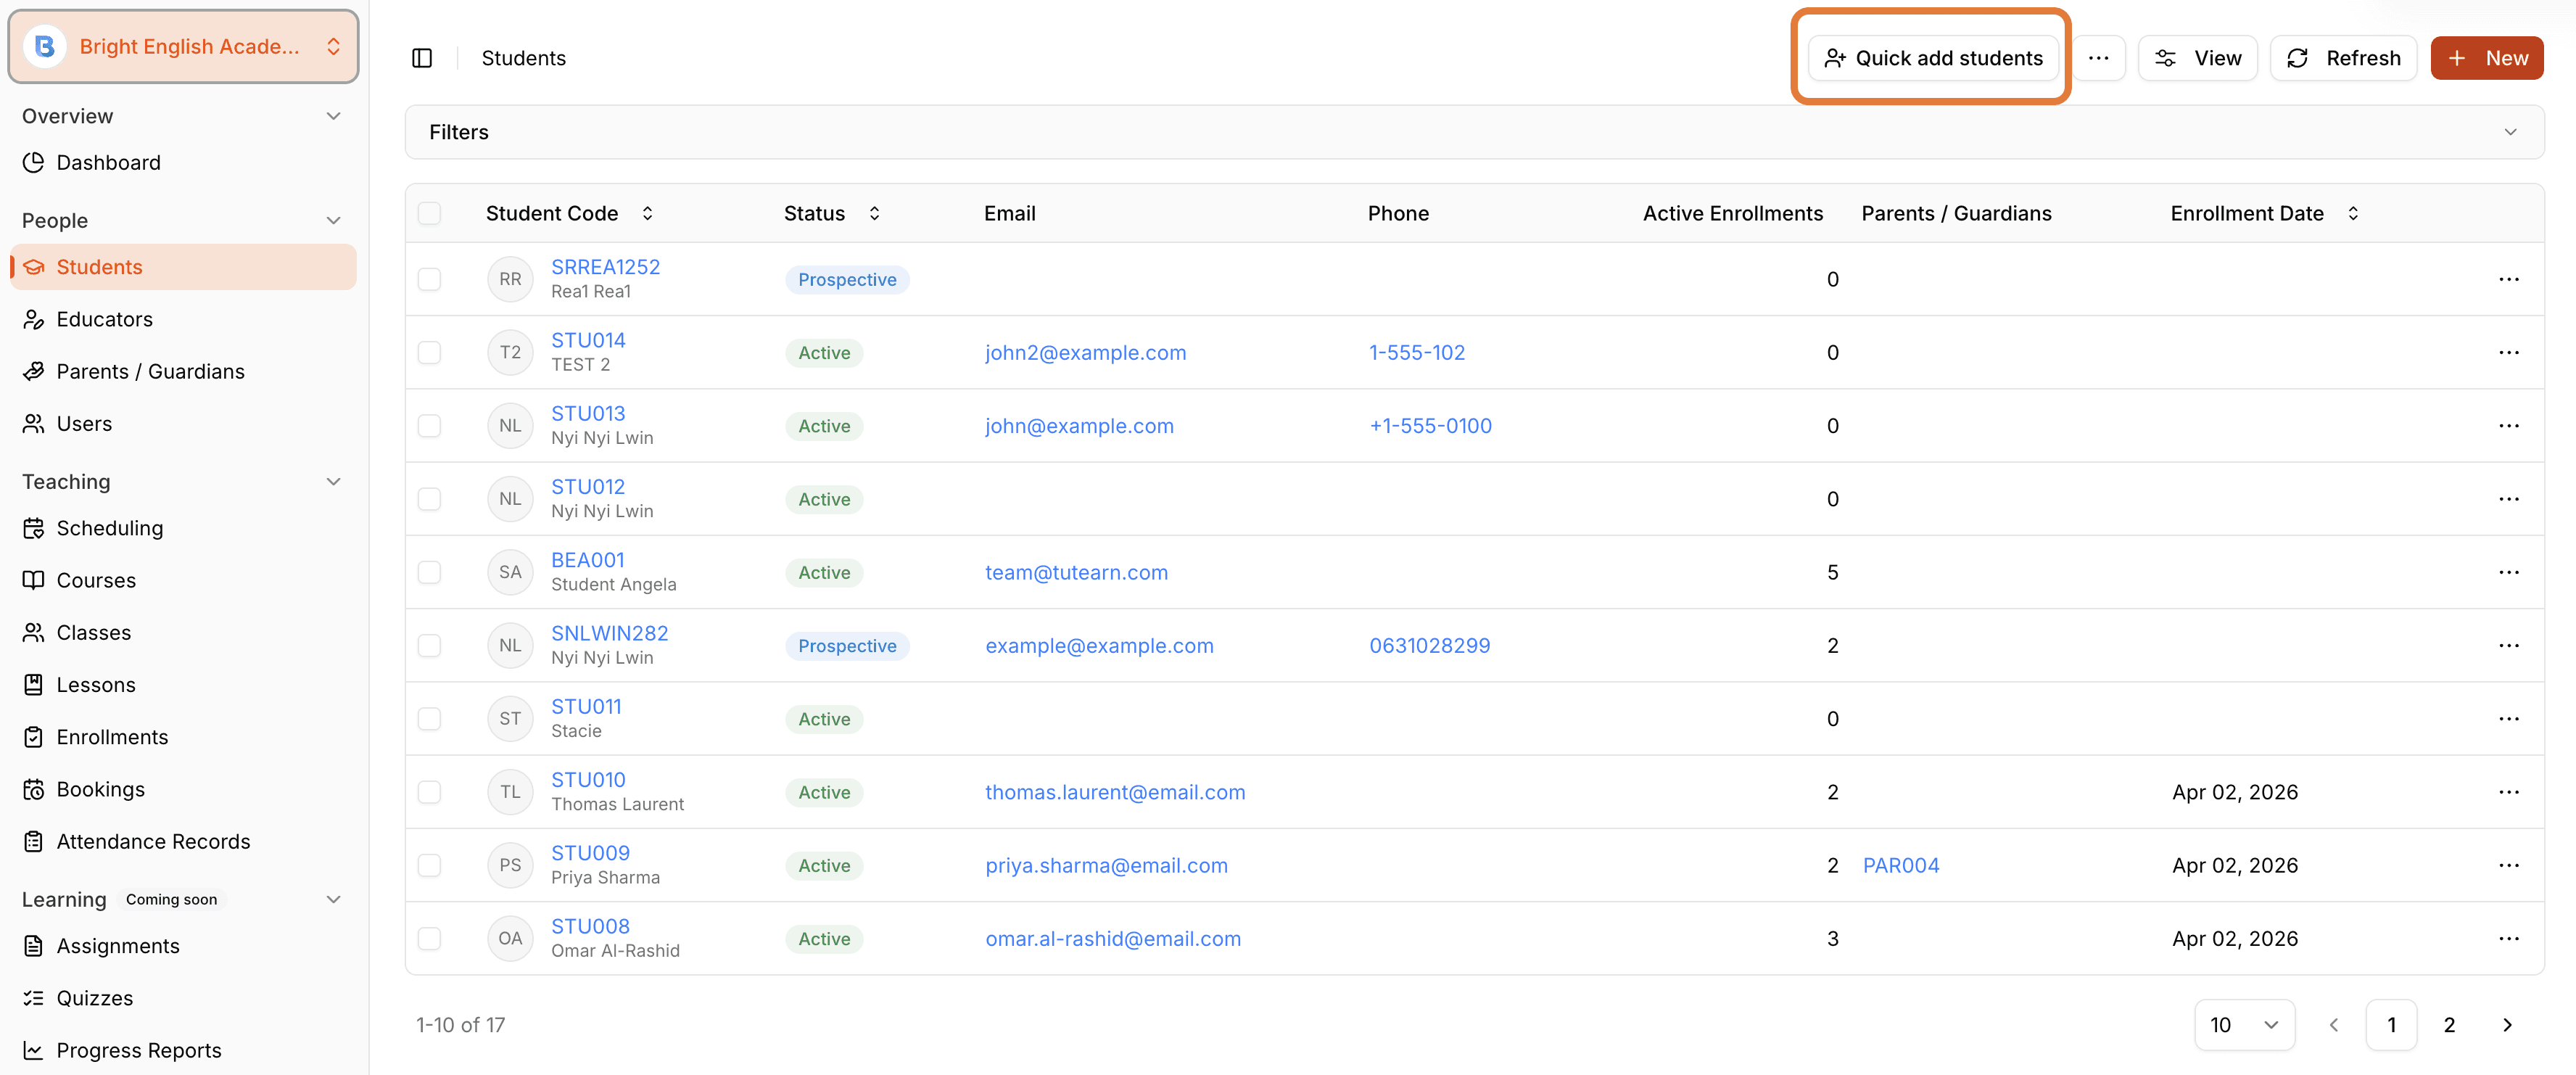Open student code STU010 link

pyautogui.click(x=588, y=780)
